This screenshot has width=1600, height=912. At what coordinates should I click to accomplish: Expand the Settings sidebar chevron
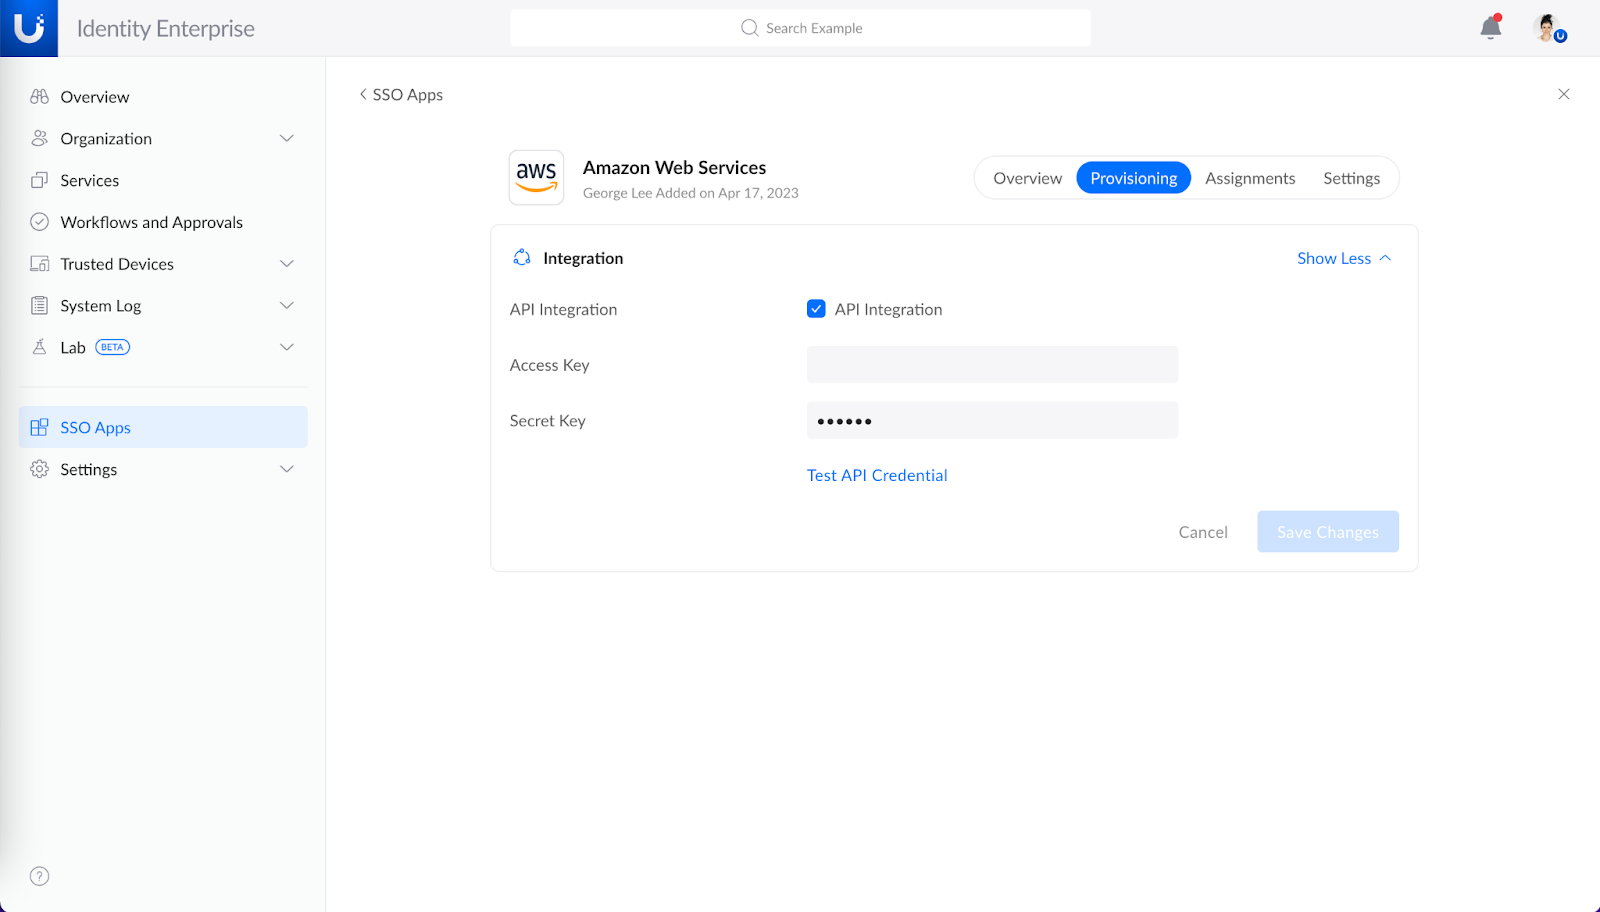287,469
